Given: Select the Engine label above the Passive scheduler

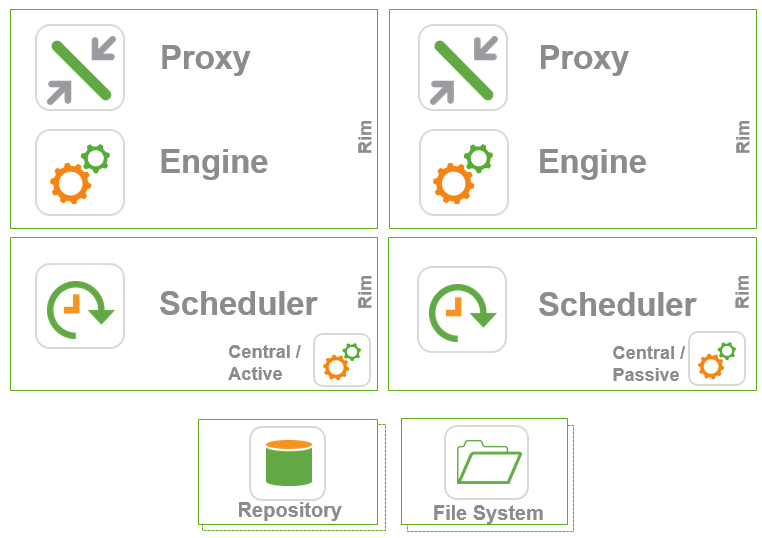Looking at the screenshot, I should pos(592,161).
